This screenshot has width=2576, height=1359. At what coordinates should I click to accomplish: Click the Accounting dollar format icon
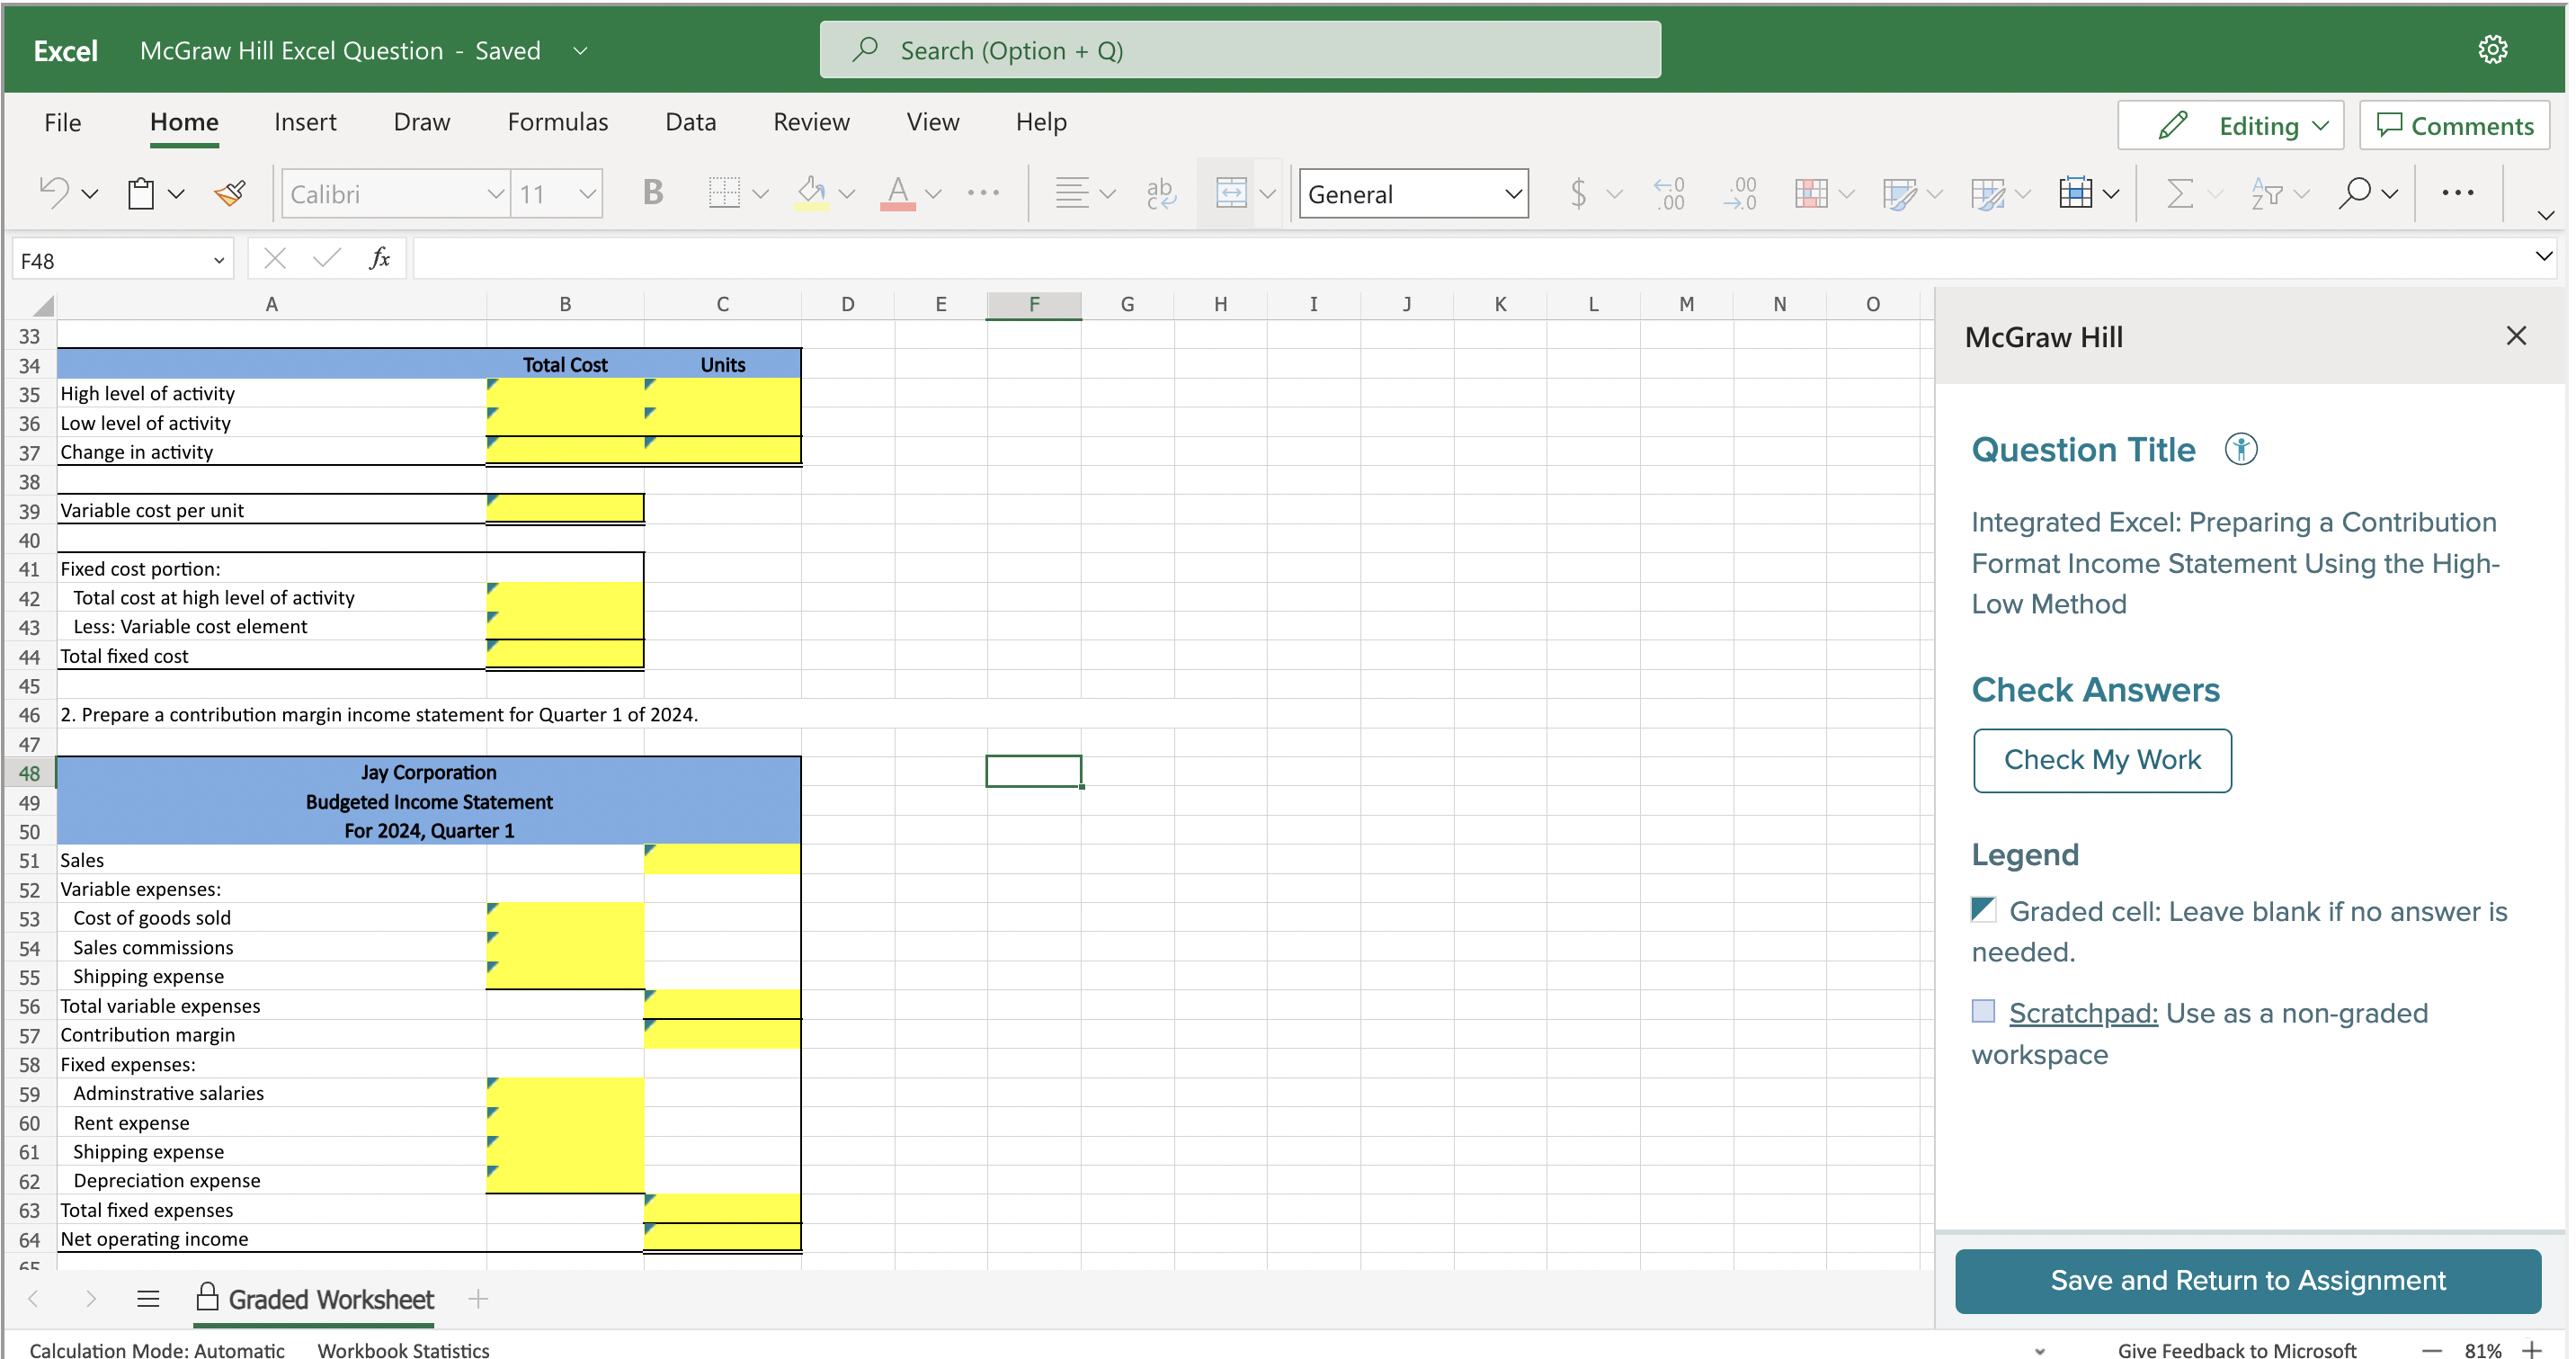click(x=1578, y=193)
